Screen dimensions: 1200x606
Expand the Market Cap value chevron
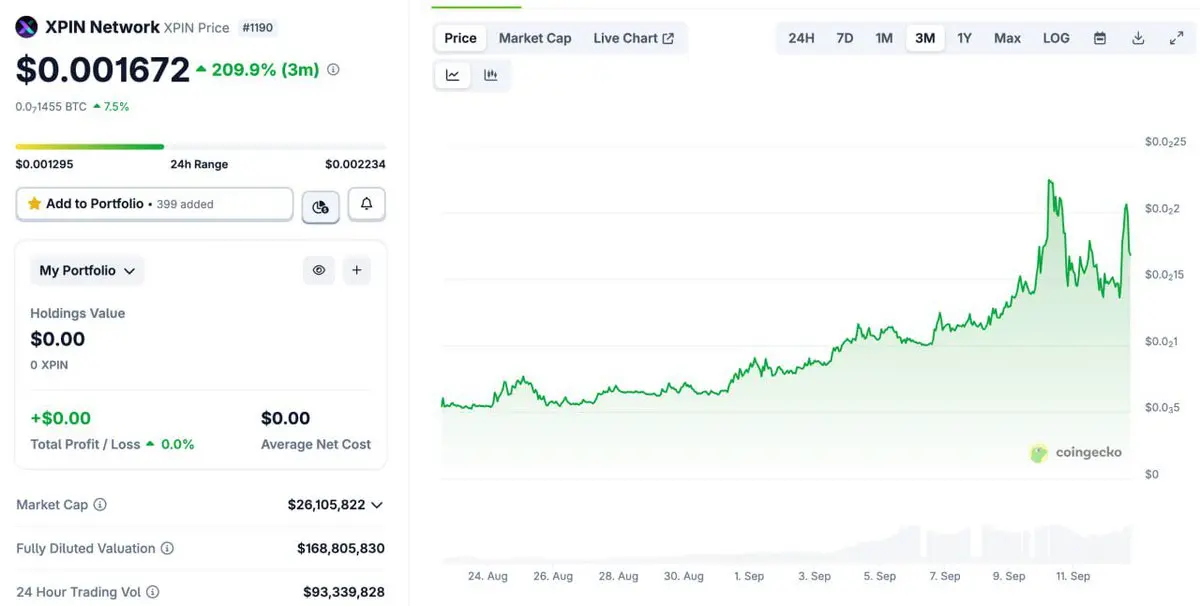[377, 505]
